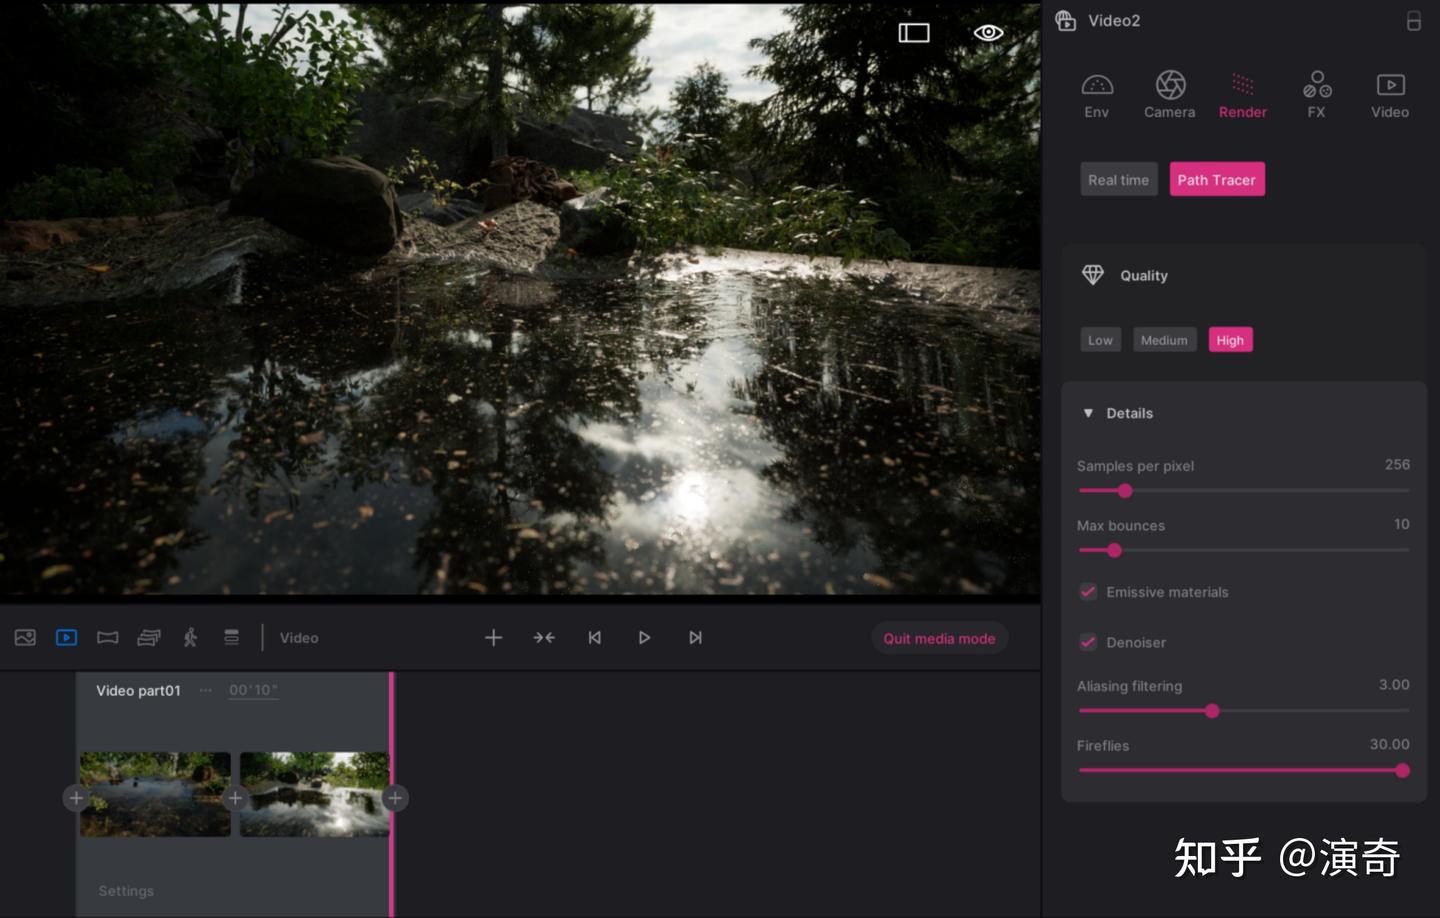The height and width of the screenshot is (918, 1440).
Task: Switch render mode to Real time
Action: point(1118,180)
